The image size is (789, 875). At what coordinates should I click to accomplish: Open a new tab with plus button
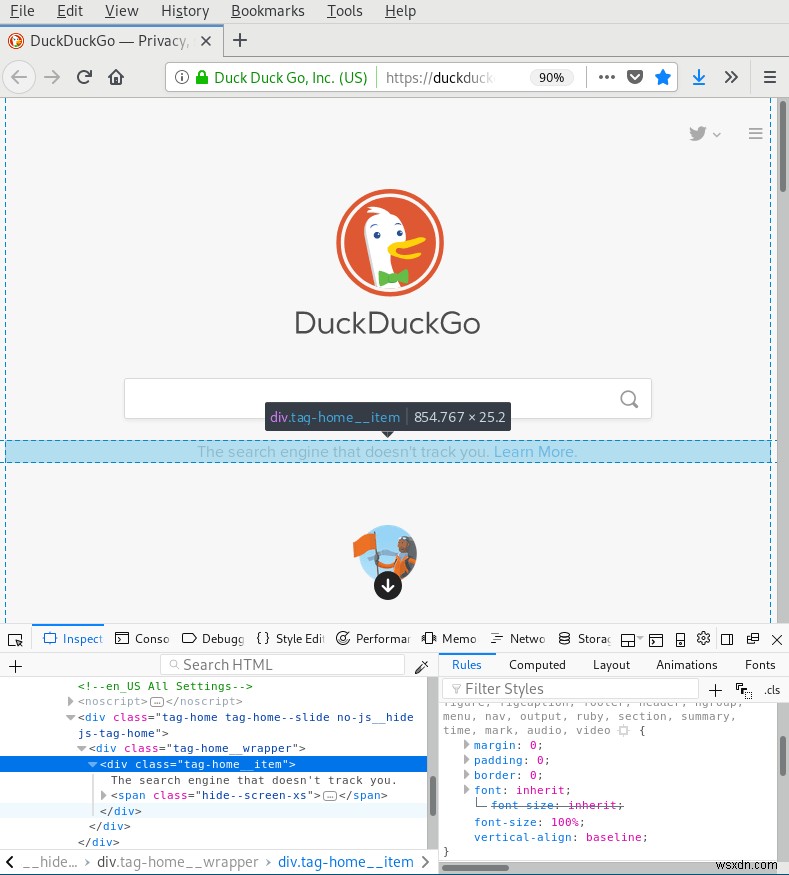240,40
